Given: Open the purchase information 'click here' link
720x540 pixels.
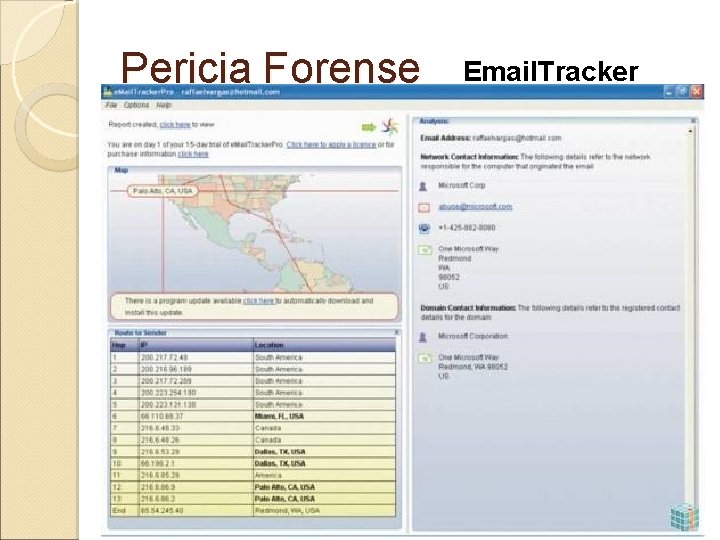Looking at the screenshot, I should (193, 154).
